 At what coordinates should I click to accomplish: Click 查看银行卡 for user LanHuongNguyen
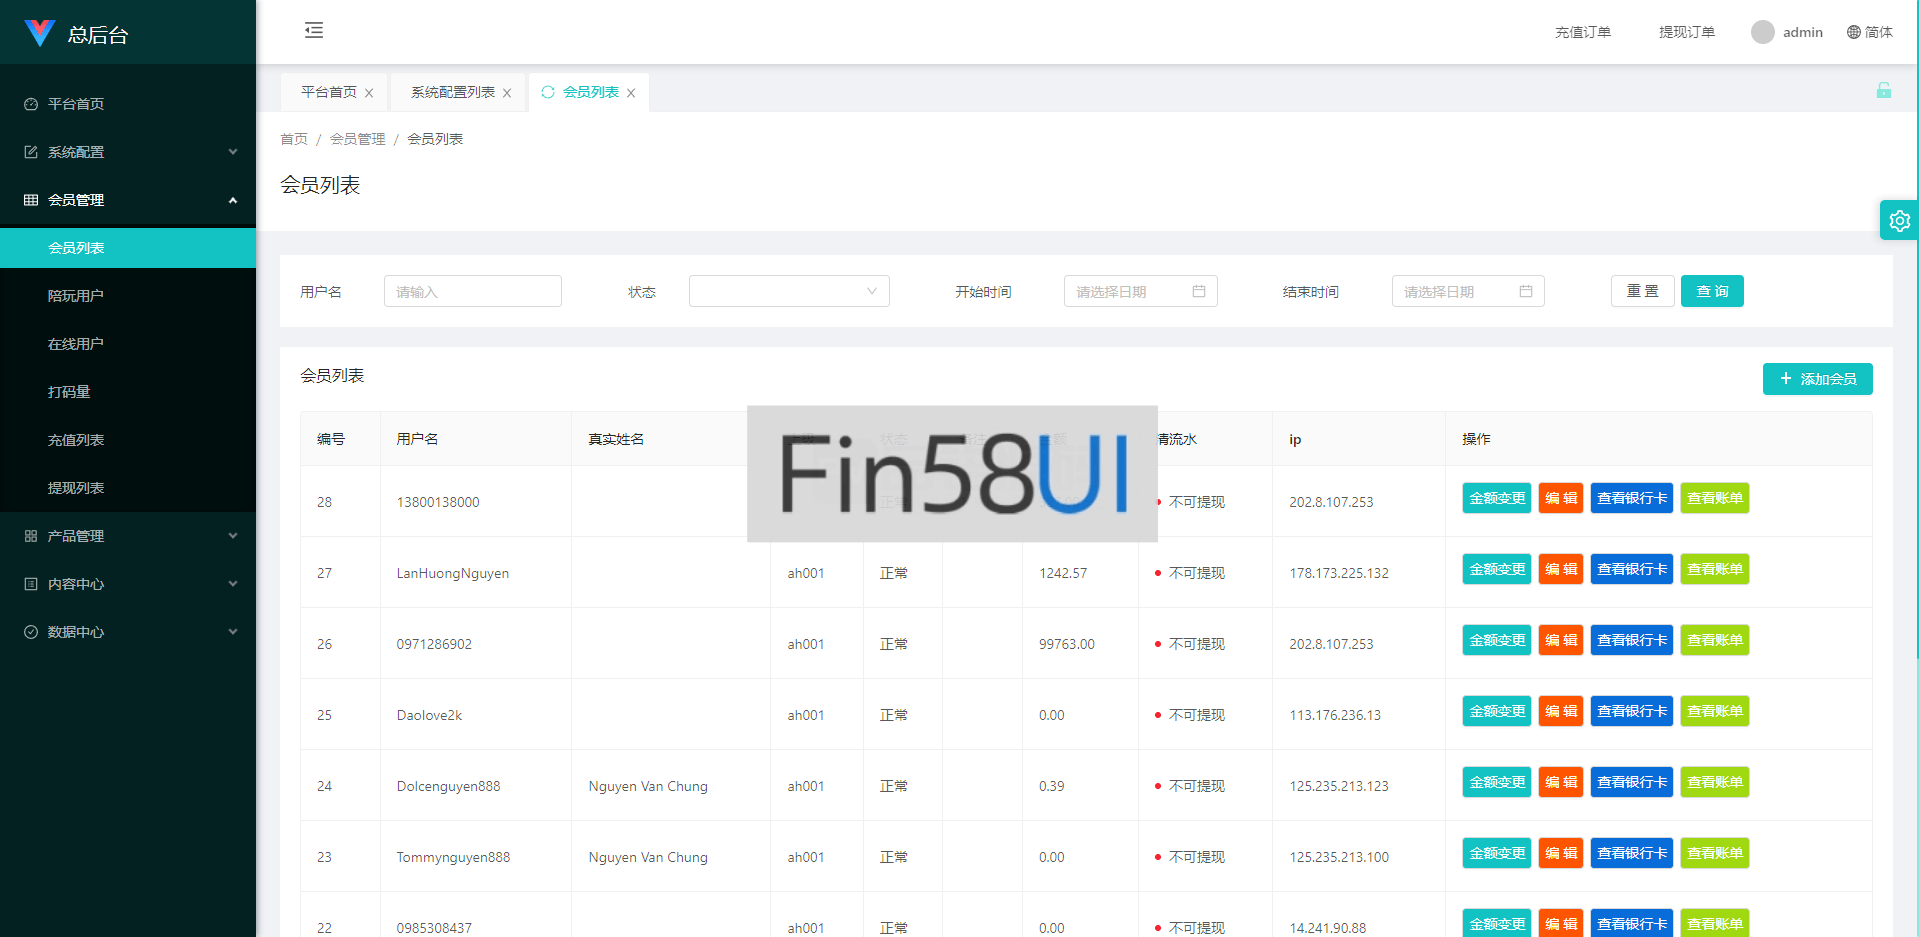pyautogui.click(x=1631, y=569)
